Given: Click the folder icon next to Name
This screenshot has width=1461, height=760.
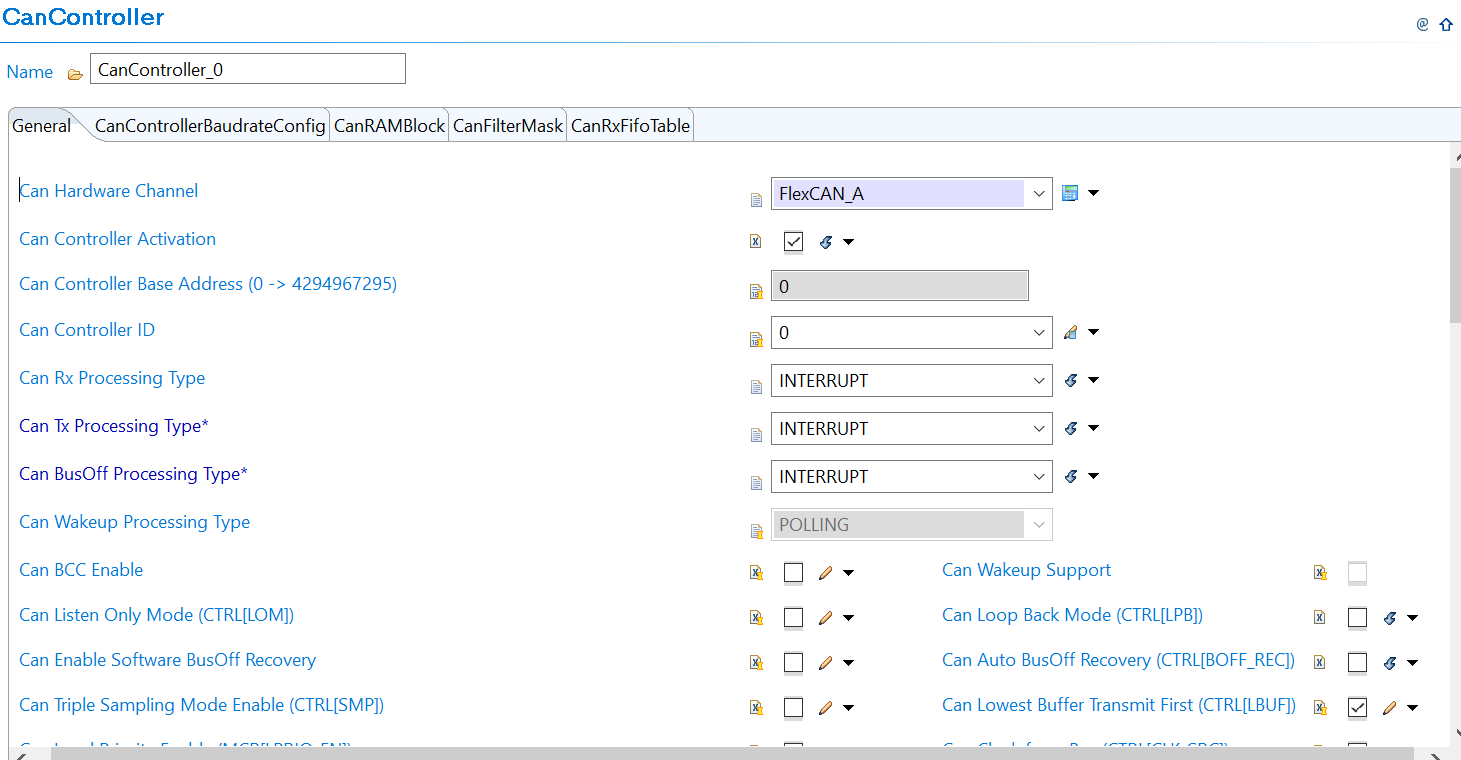Looking at the screenshot, I should pos(75,73).
